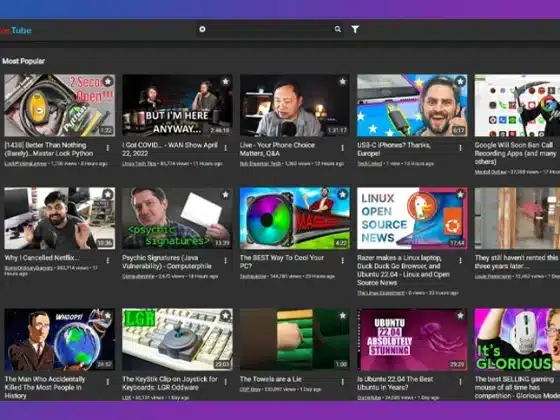The image size is (560, 420).
Task: Star the Psychic Signatures video
Action: pyautogui.click(x=225, y=194)
